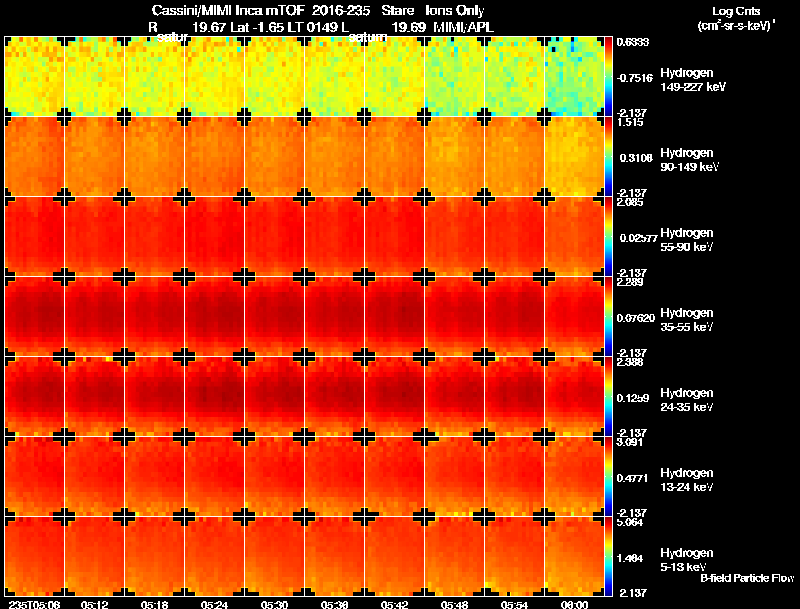Click the 235T05:06 start time label
The image size is (800, 609).
click(x=35, y=604)
